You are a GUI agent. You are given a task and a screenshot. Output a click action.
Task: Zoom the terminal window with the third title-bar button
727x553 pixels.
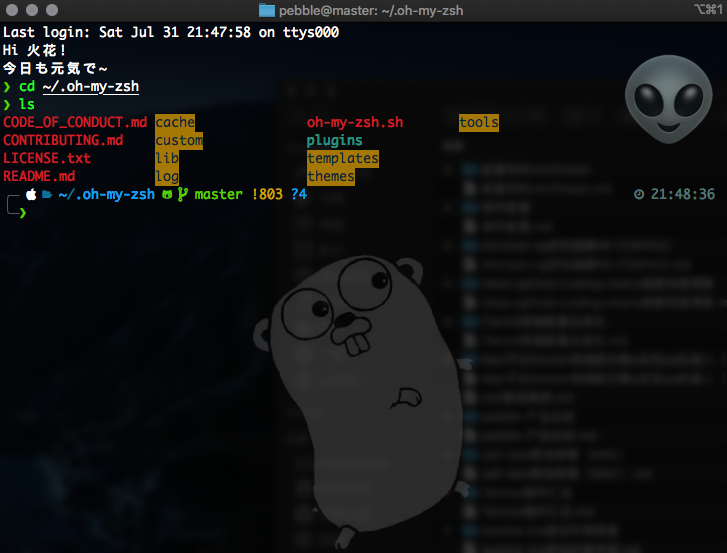pos(52,10)
